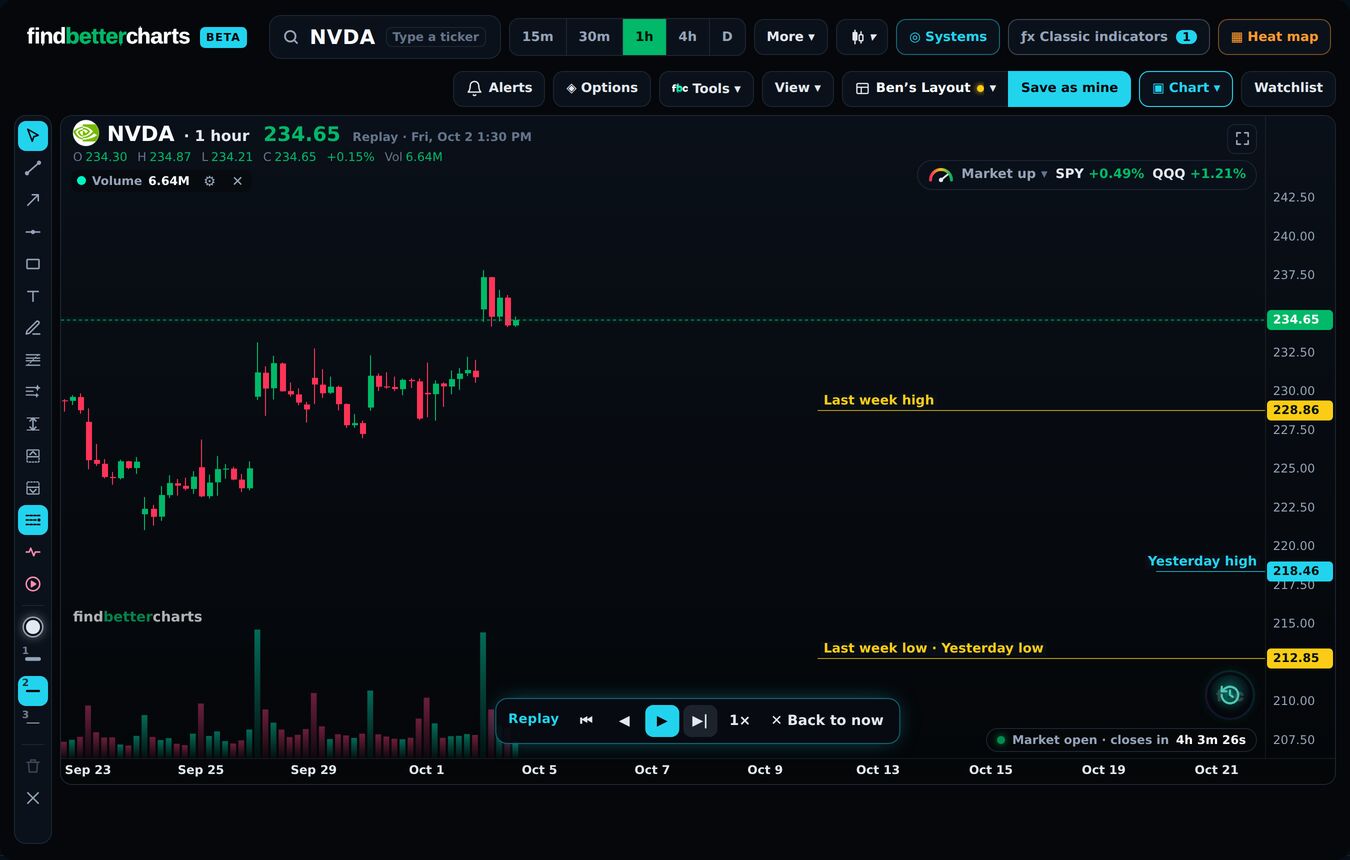Open Volume indicator settings gear
The width and height of the screenshot is (1350, 860).
209,181
